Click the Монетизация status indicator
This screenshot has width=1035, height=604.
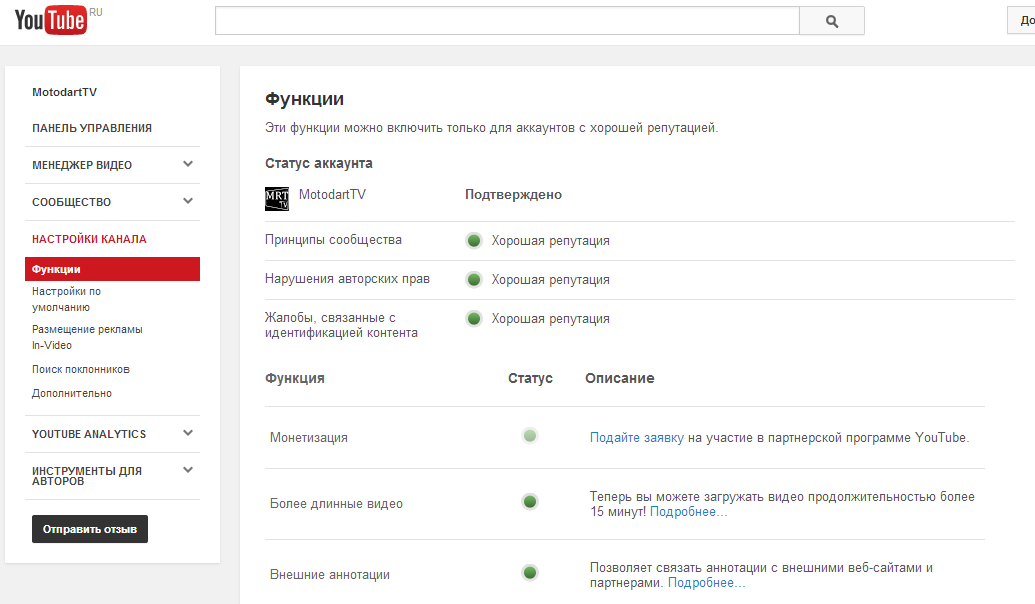[x=529, y=436]
